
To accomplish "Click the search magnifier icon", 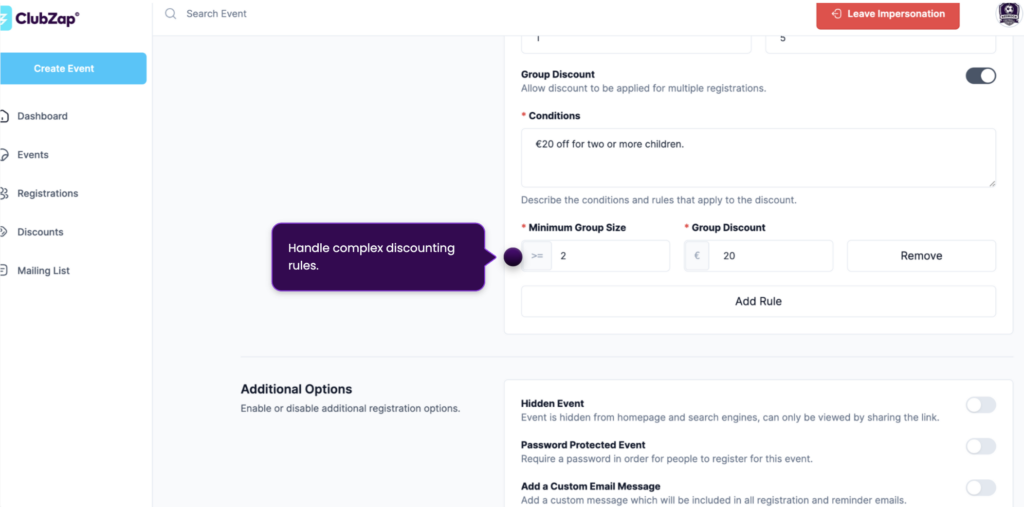I will point(170,14).
